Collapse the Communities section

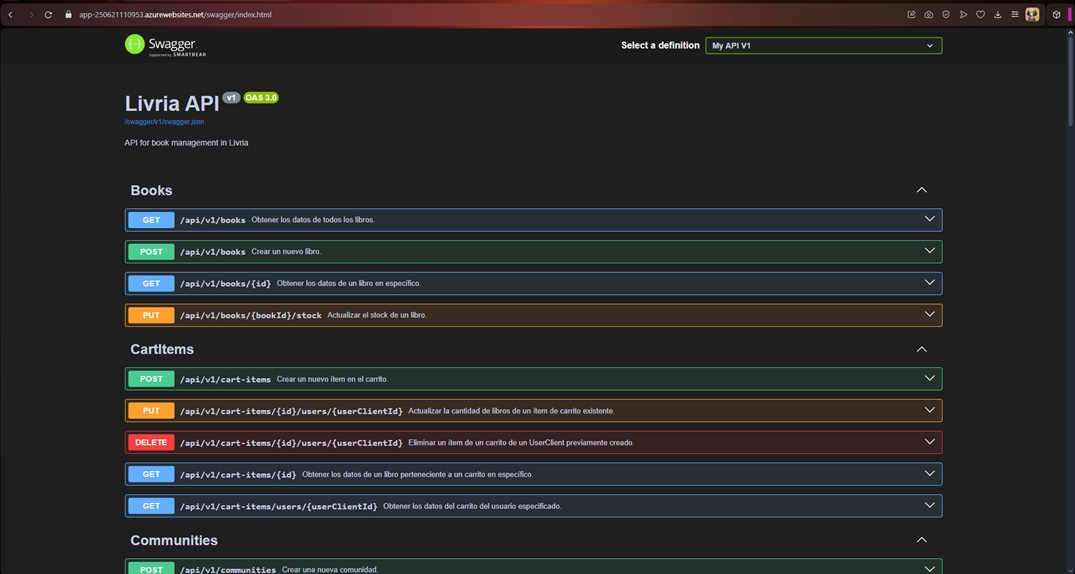tap(921, 540)
